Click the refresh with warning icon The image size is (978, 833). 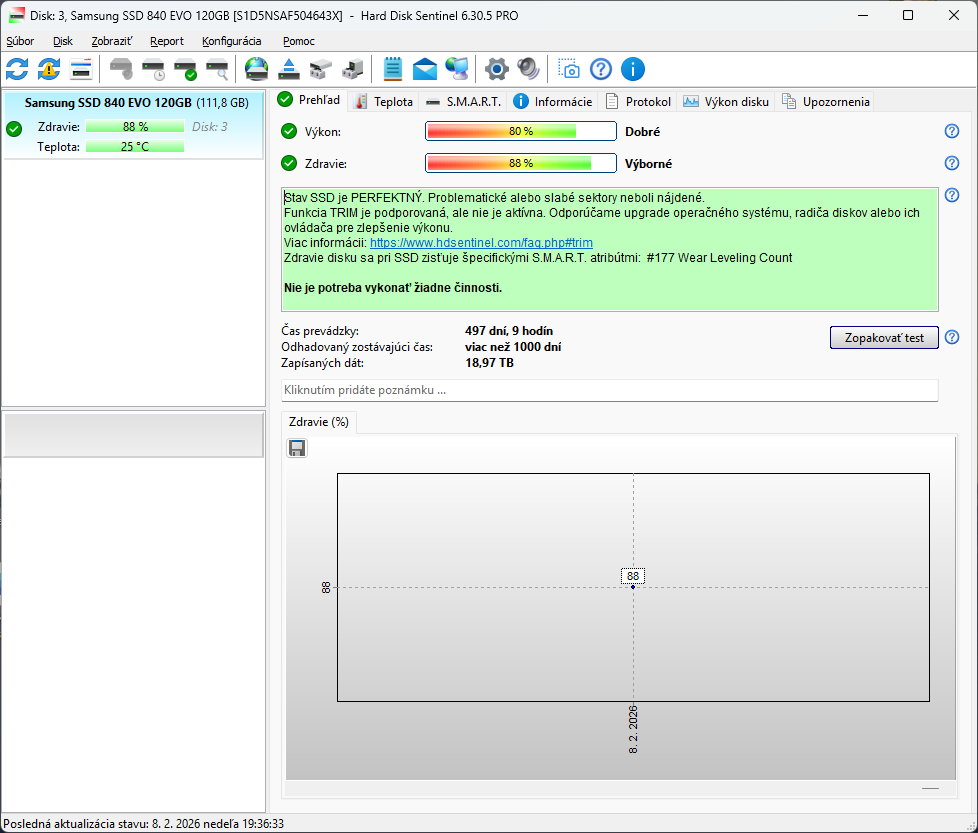pos(49,69)
